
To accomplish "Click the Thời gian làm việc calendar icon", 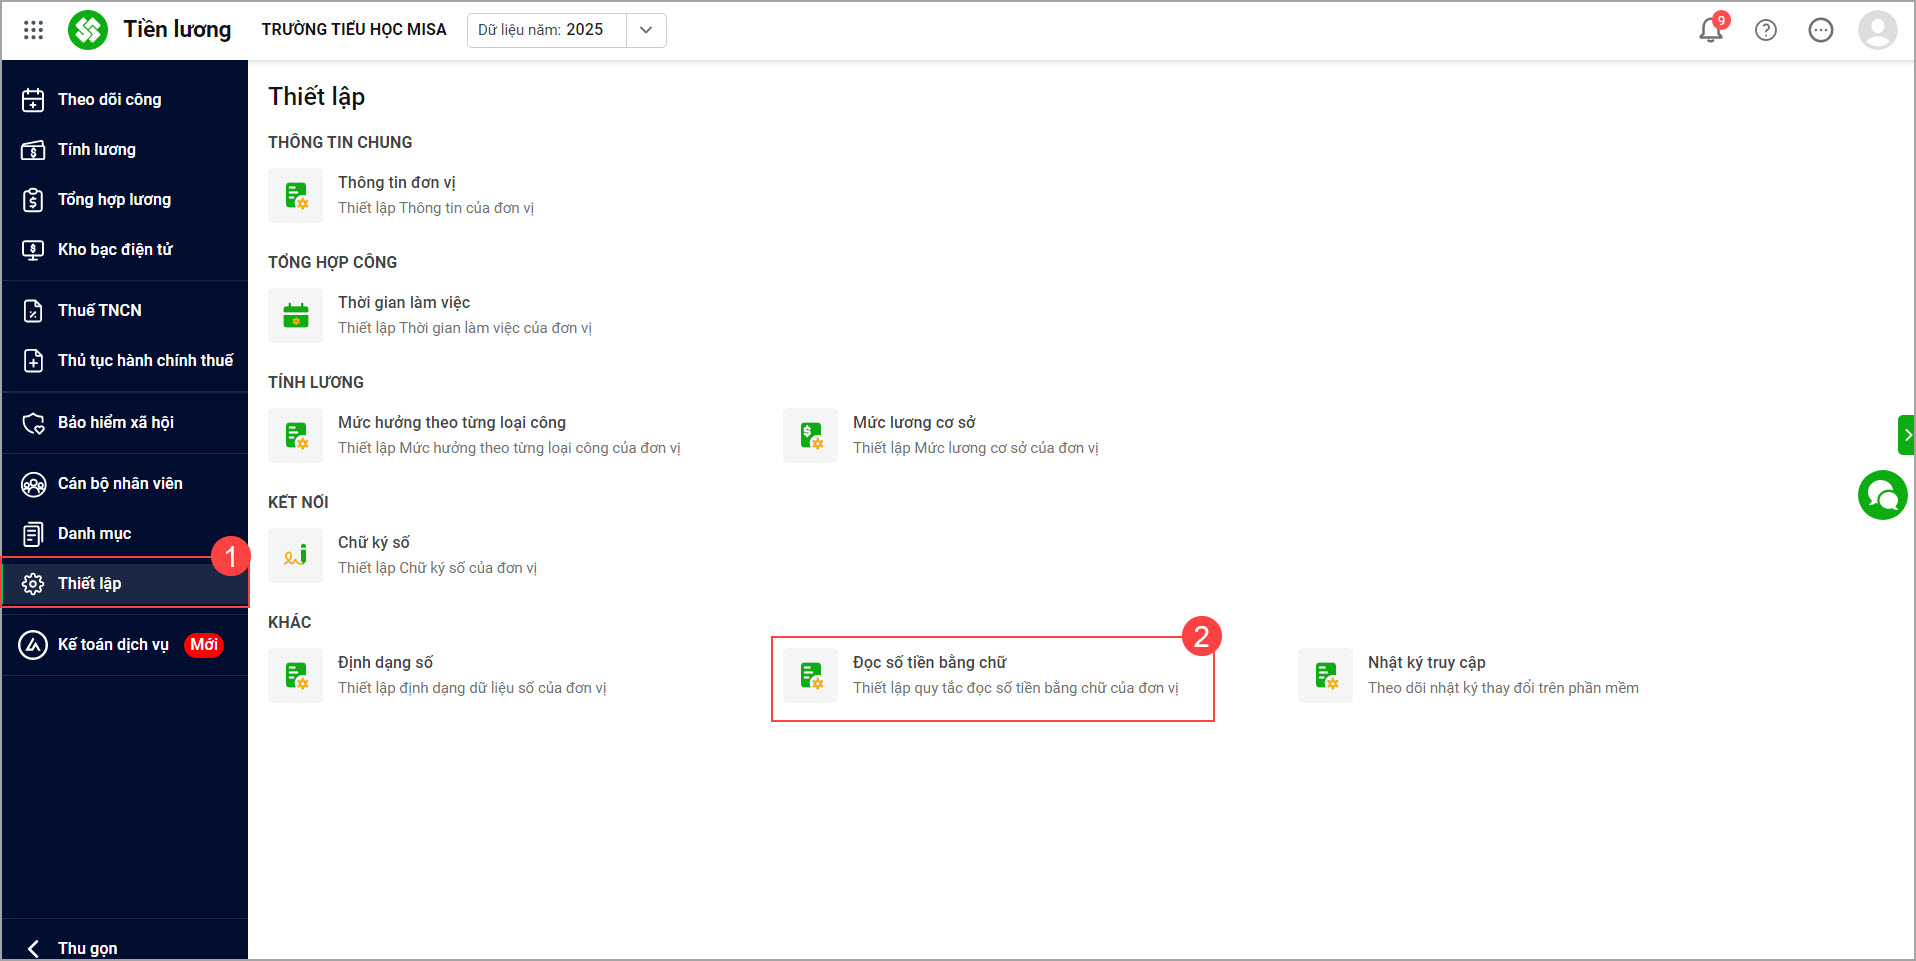I will coord(295,315).
